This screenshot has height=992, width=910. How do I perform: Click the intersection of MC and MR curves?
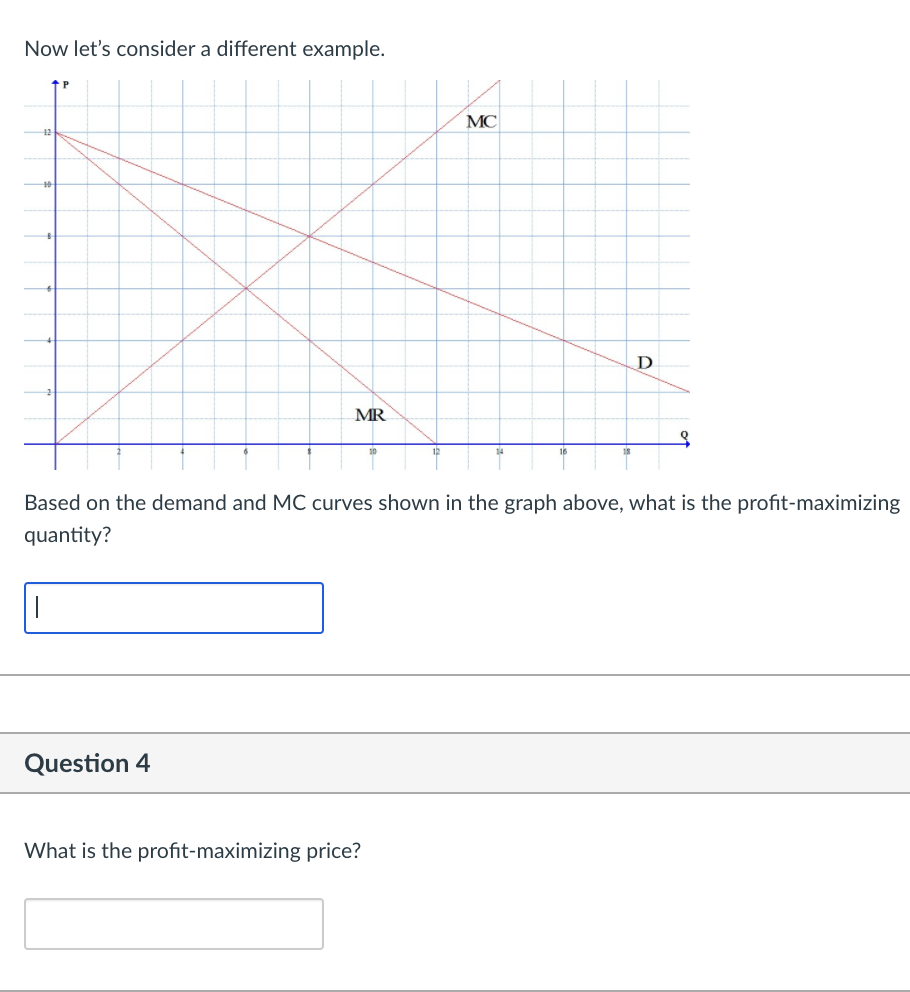pyautogui.click(x=246, y=289)
